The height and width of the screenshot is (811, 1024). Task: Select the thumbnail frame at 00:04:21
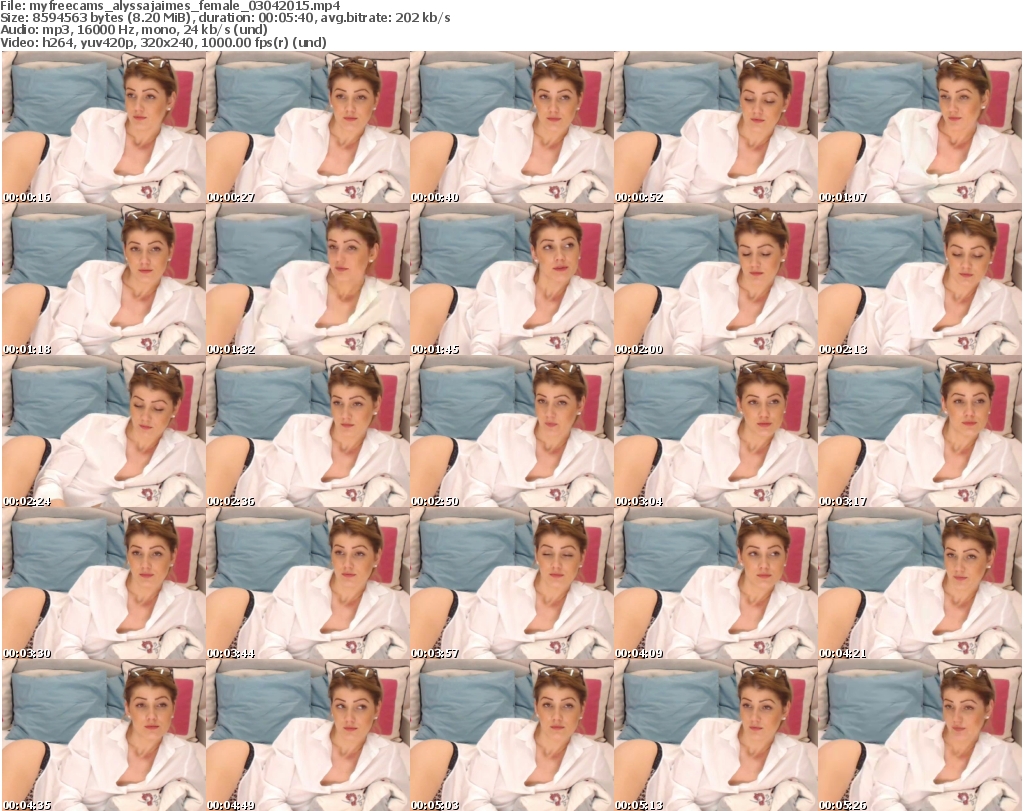[920, 584]
